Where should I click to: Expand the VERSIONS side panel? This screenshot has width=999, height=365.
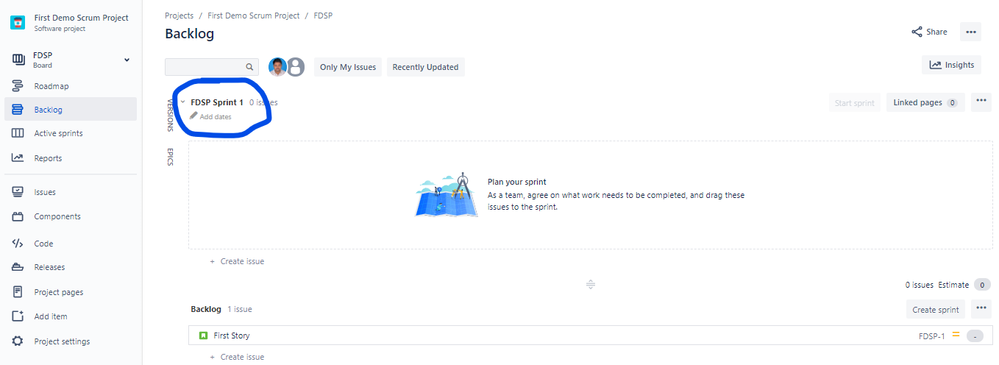(170, 115)
